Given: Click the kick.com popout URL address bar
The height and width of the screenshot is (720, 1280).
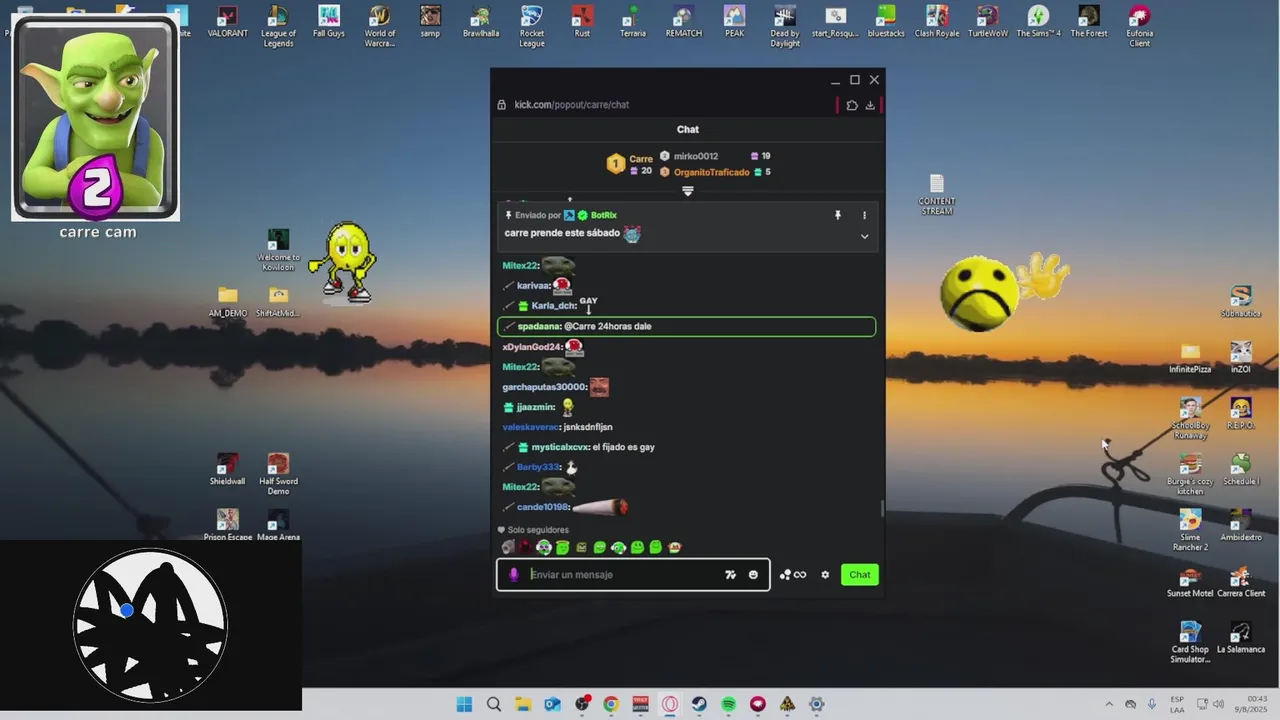Looking at the screenshot, I should coord(572,105).
